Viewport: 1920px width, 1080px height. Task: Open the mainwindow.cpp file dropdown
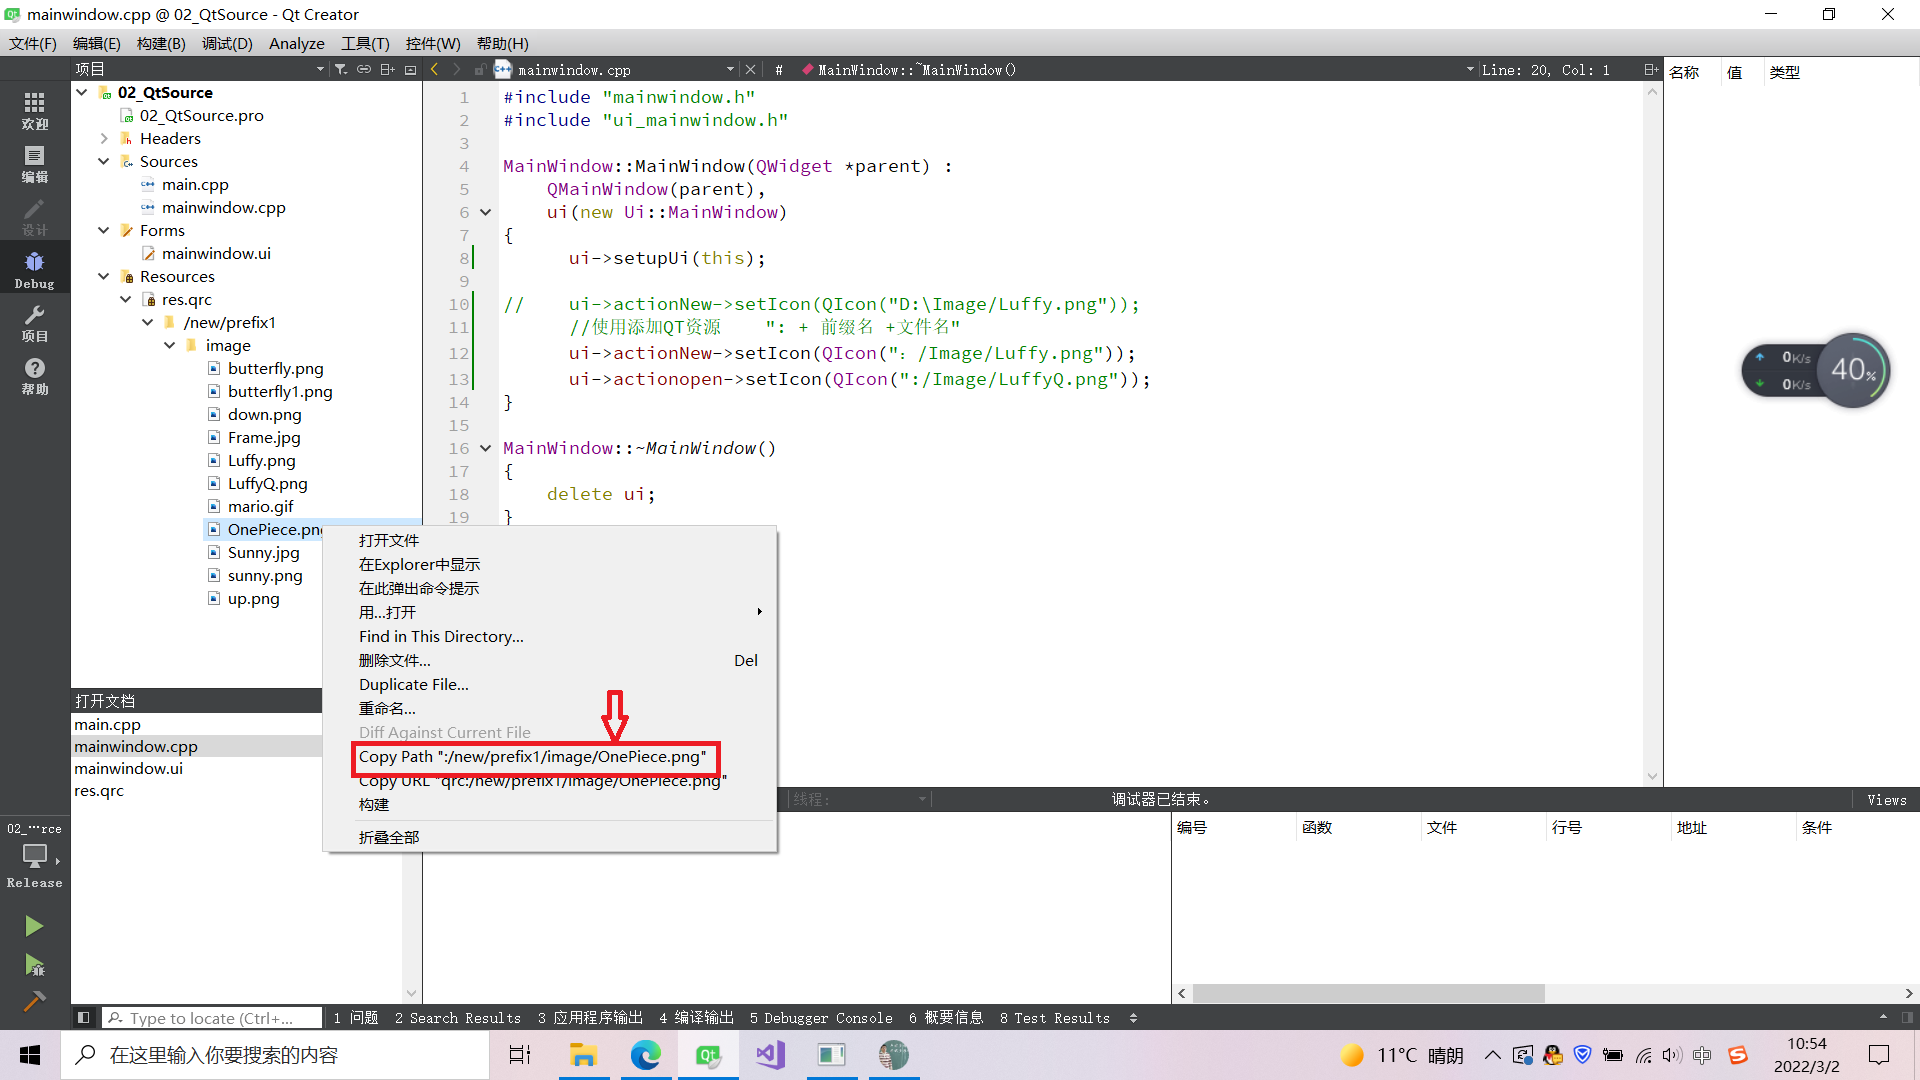[x=730, y=69]
